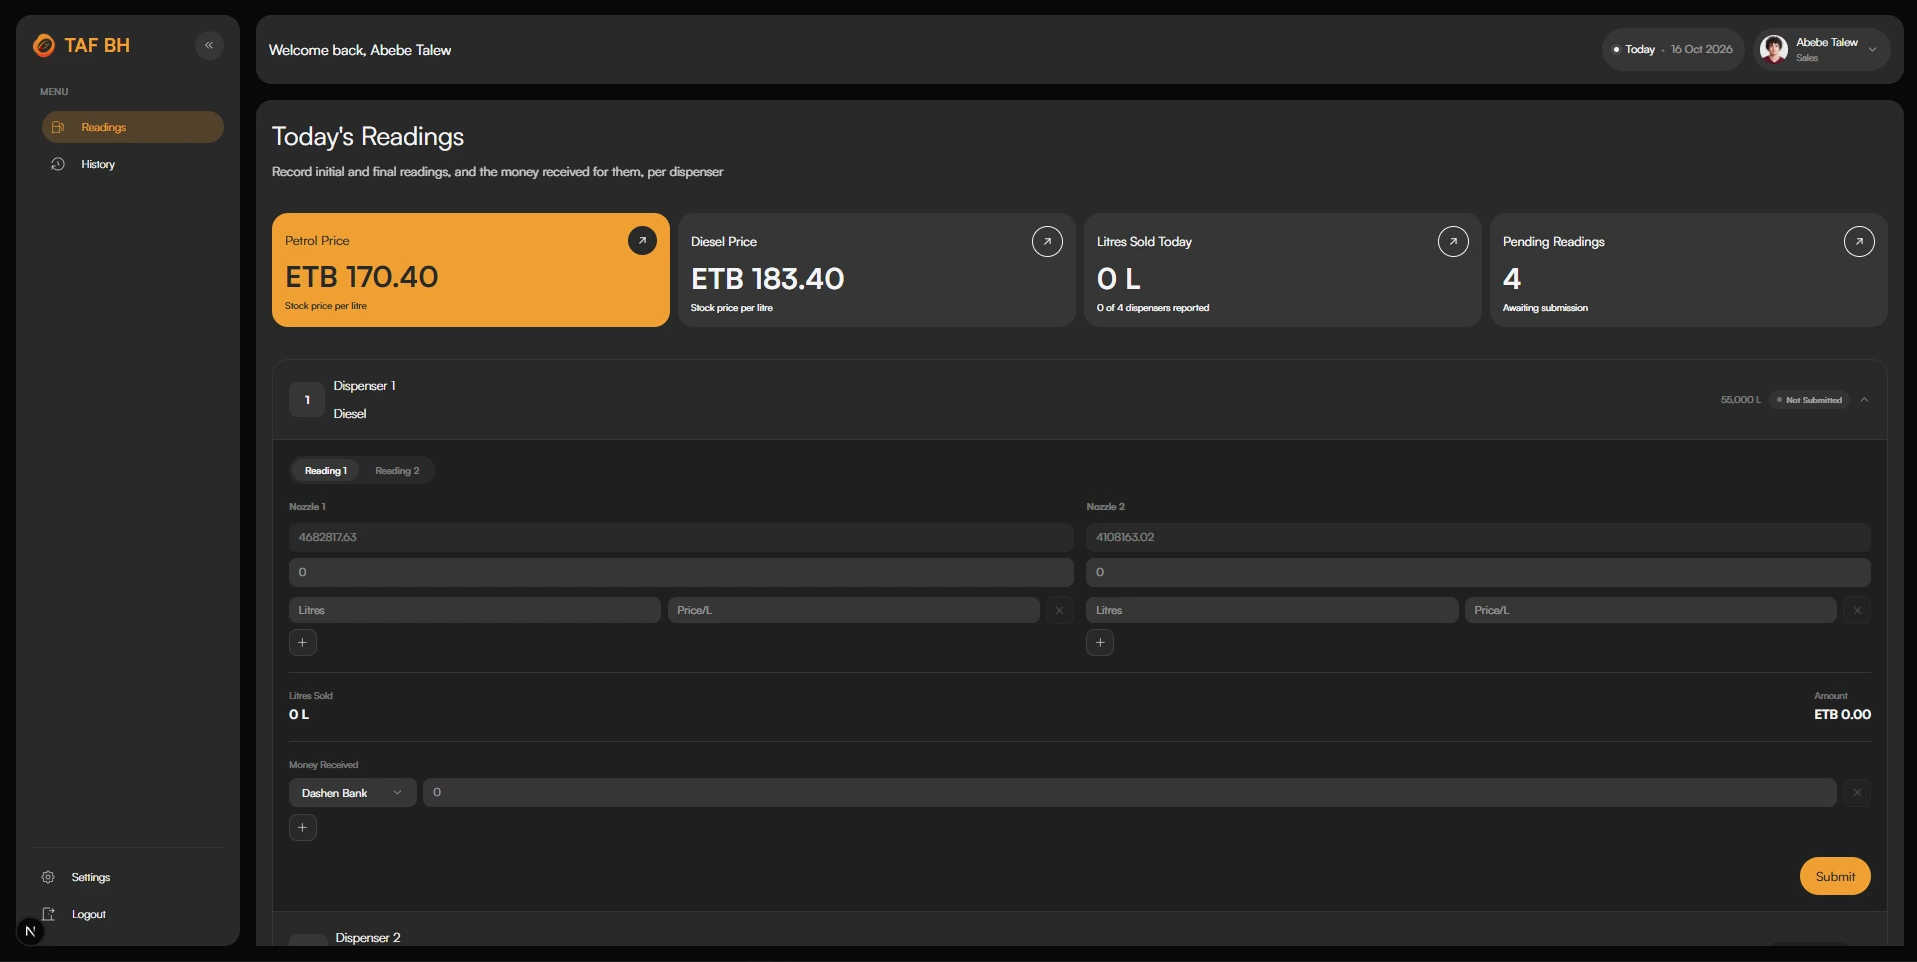1917x962 pixels.
Task: Click the Nozzle 2 Price/L field
Action: [x=1650, y=610]
